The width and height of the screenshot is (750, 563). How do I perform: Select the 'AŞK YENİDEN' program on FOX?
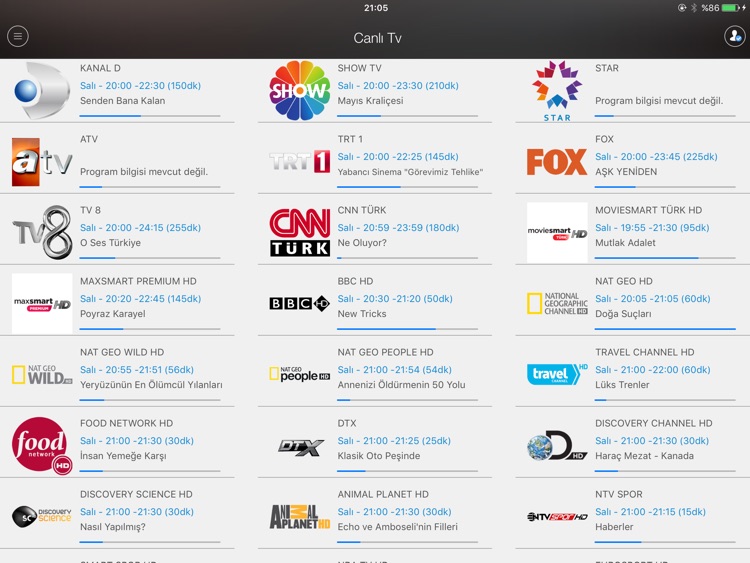626,172
